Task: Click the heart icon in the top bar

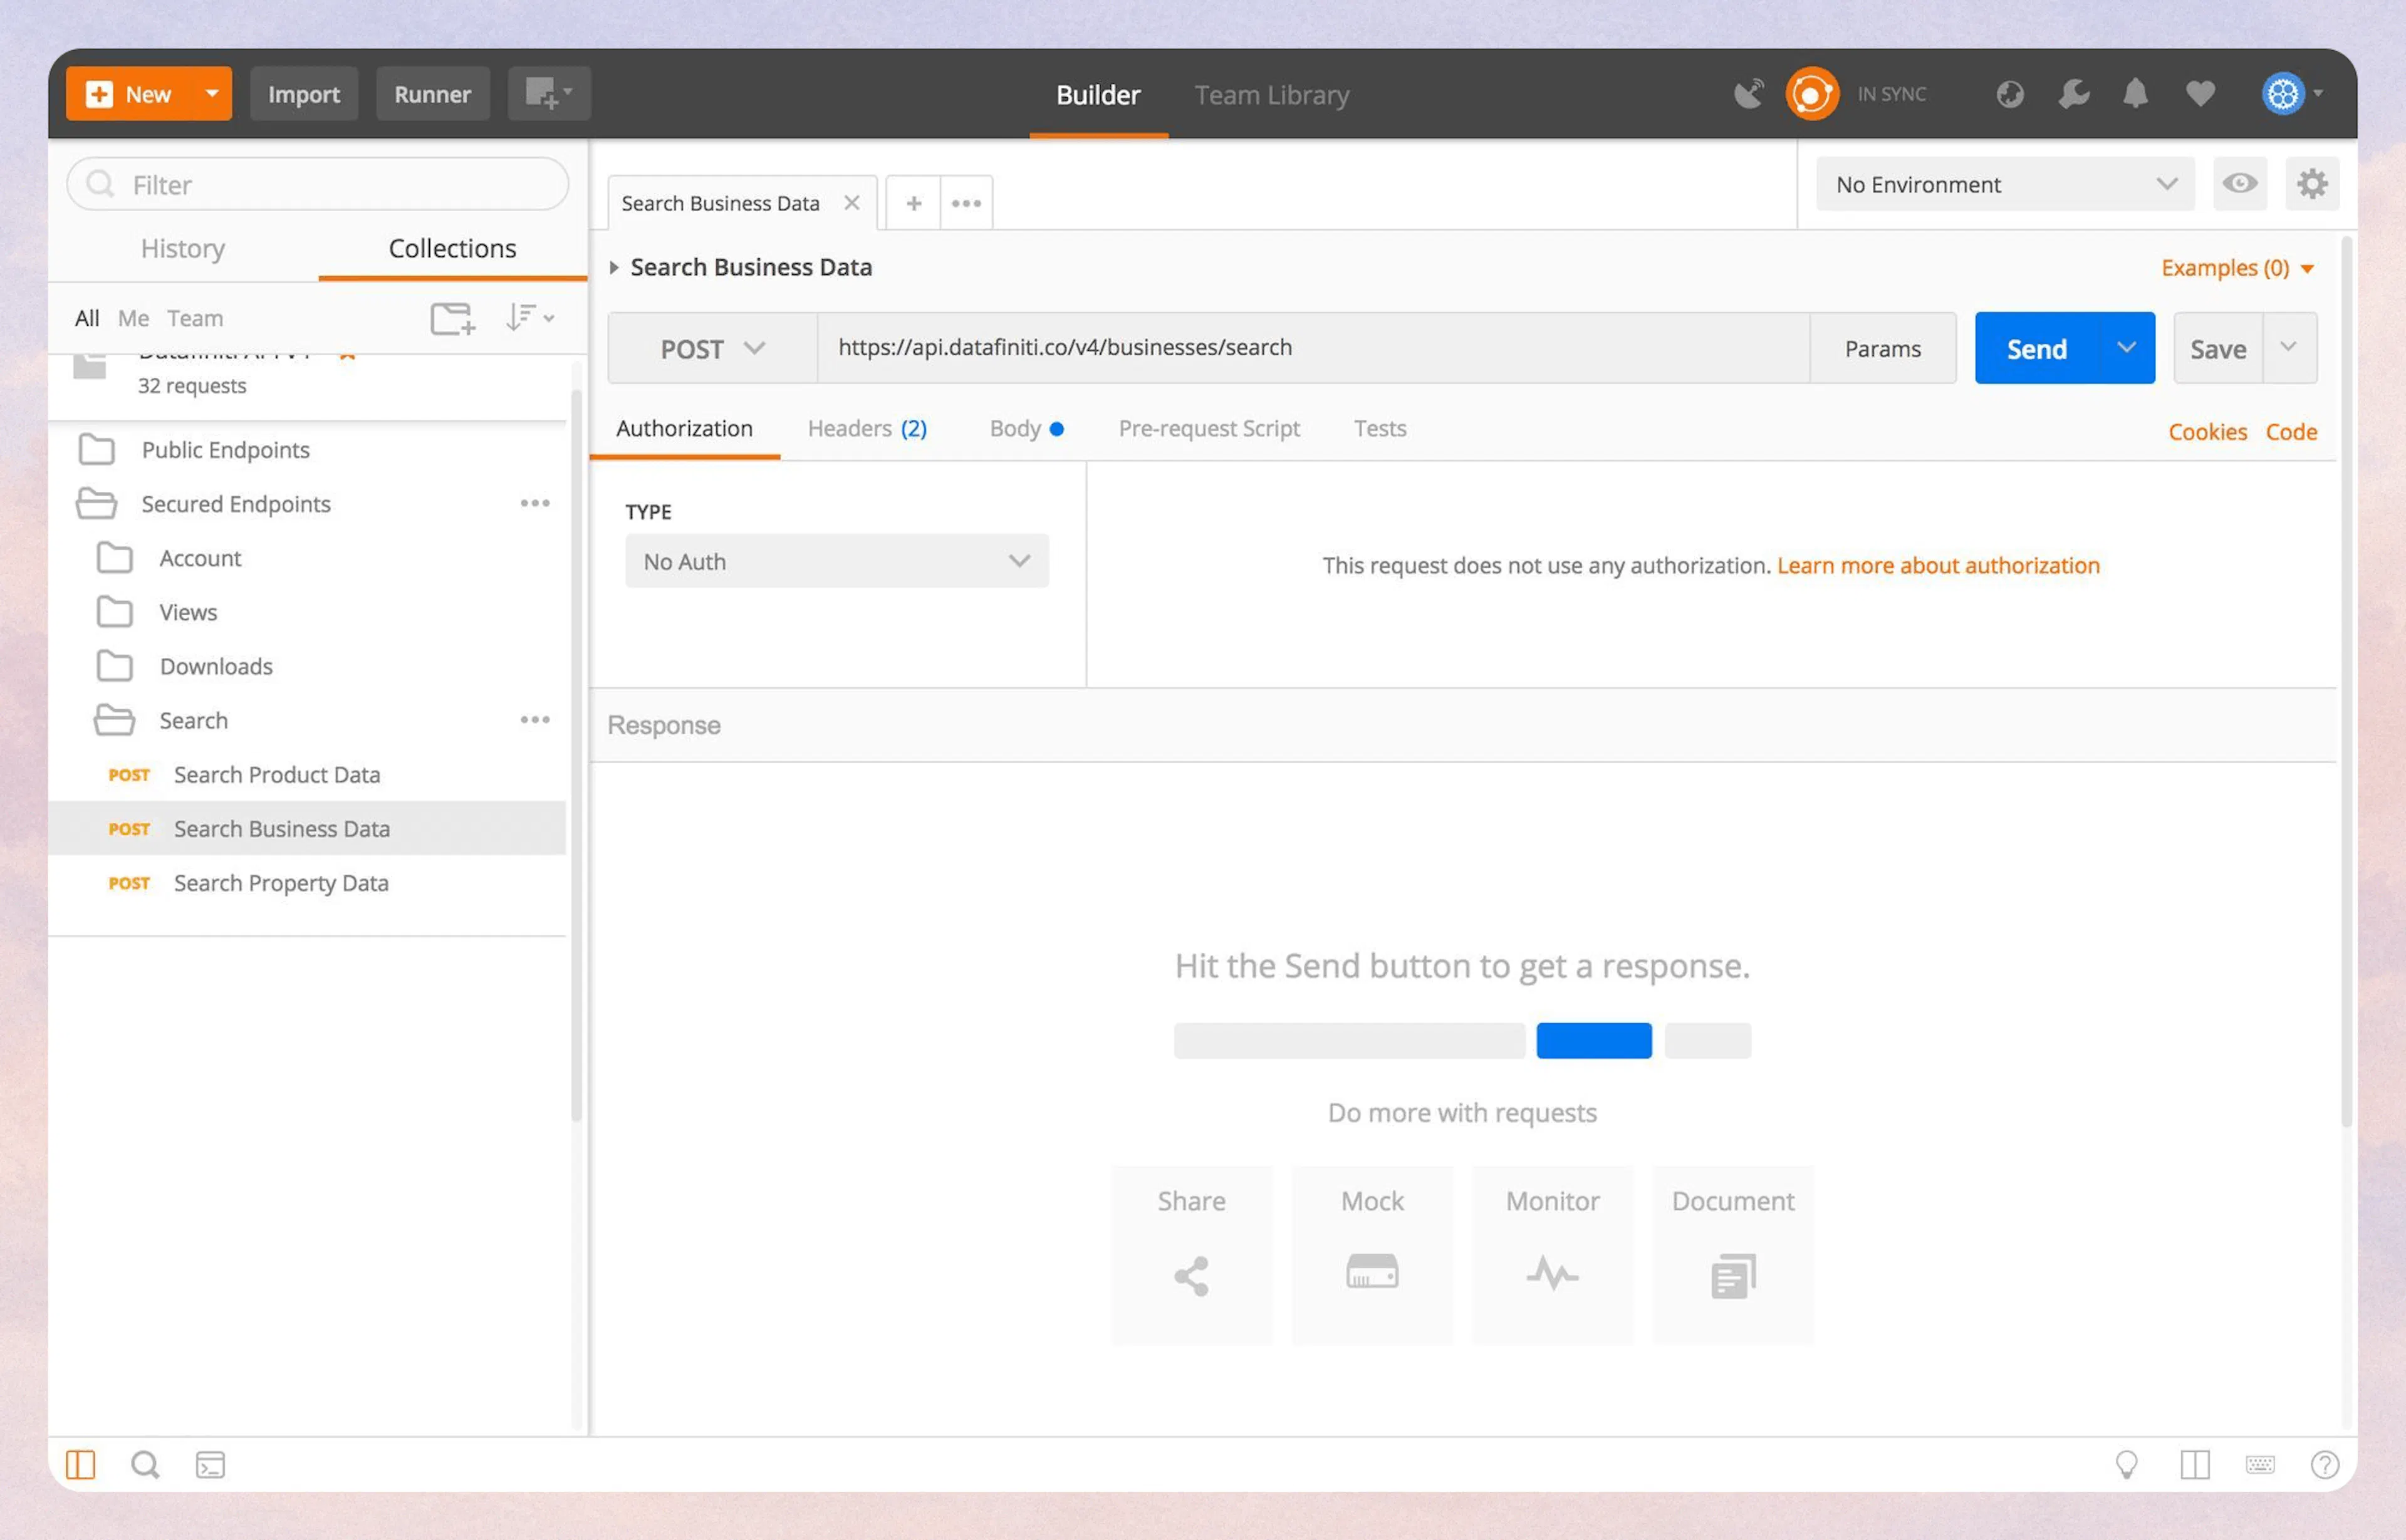Action: tap(2199, 93)
